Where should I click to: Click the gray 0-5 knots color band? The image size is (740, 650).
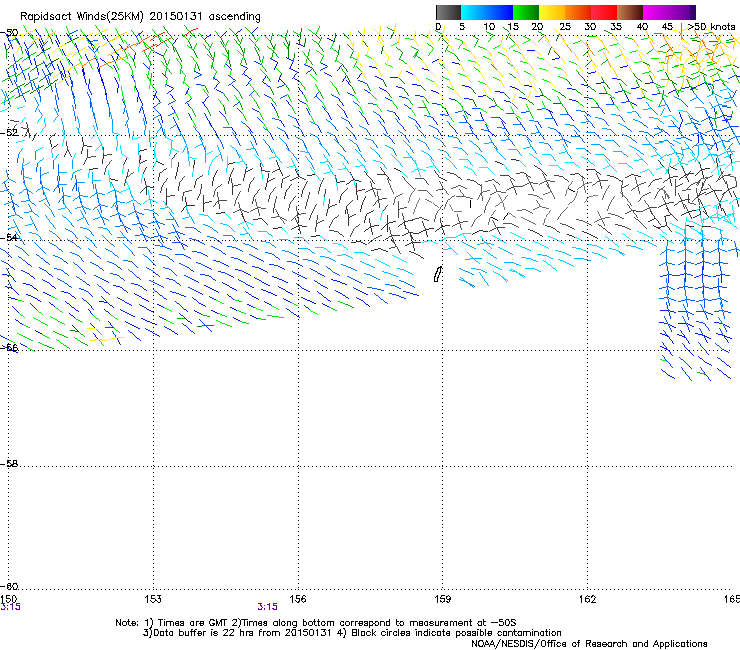[448, 12]
